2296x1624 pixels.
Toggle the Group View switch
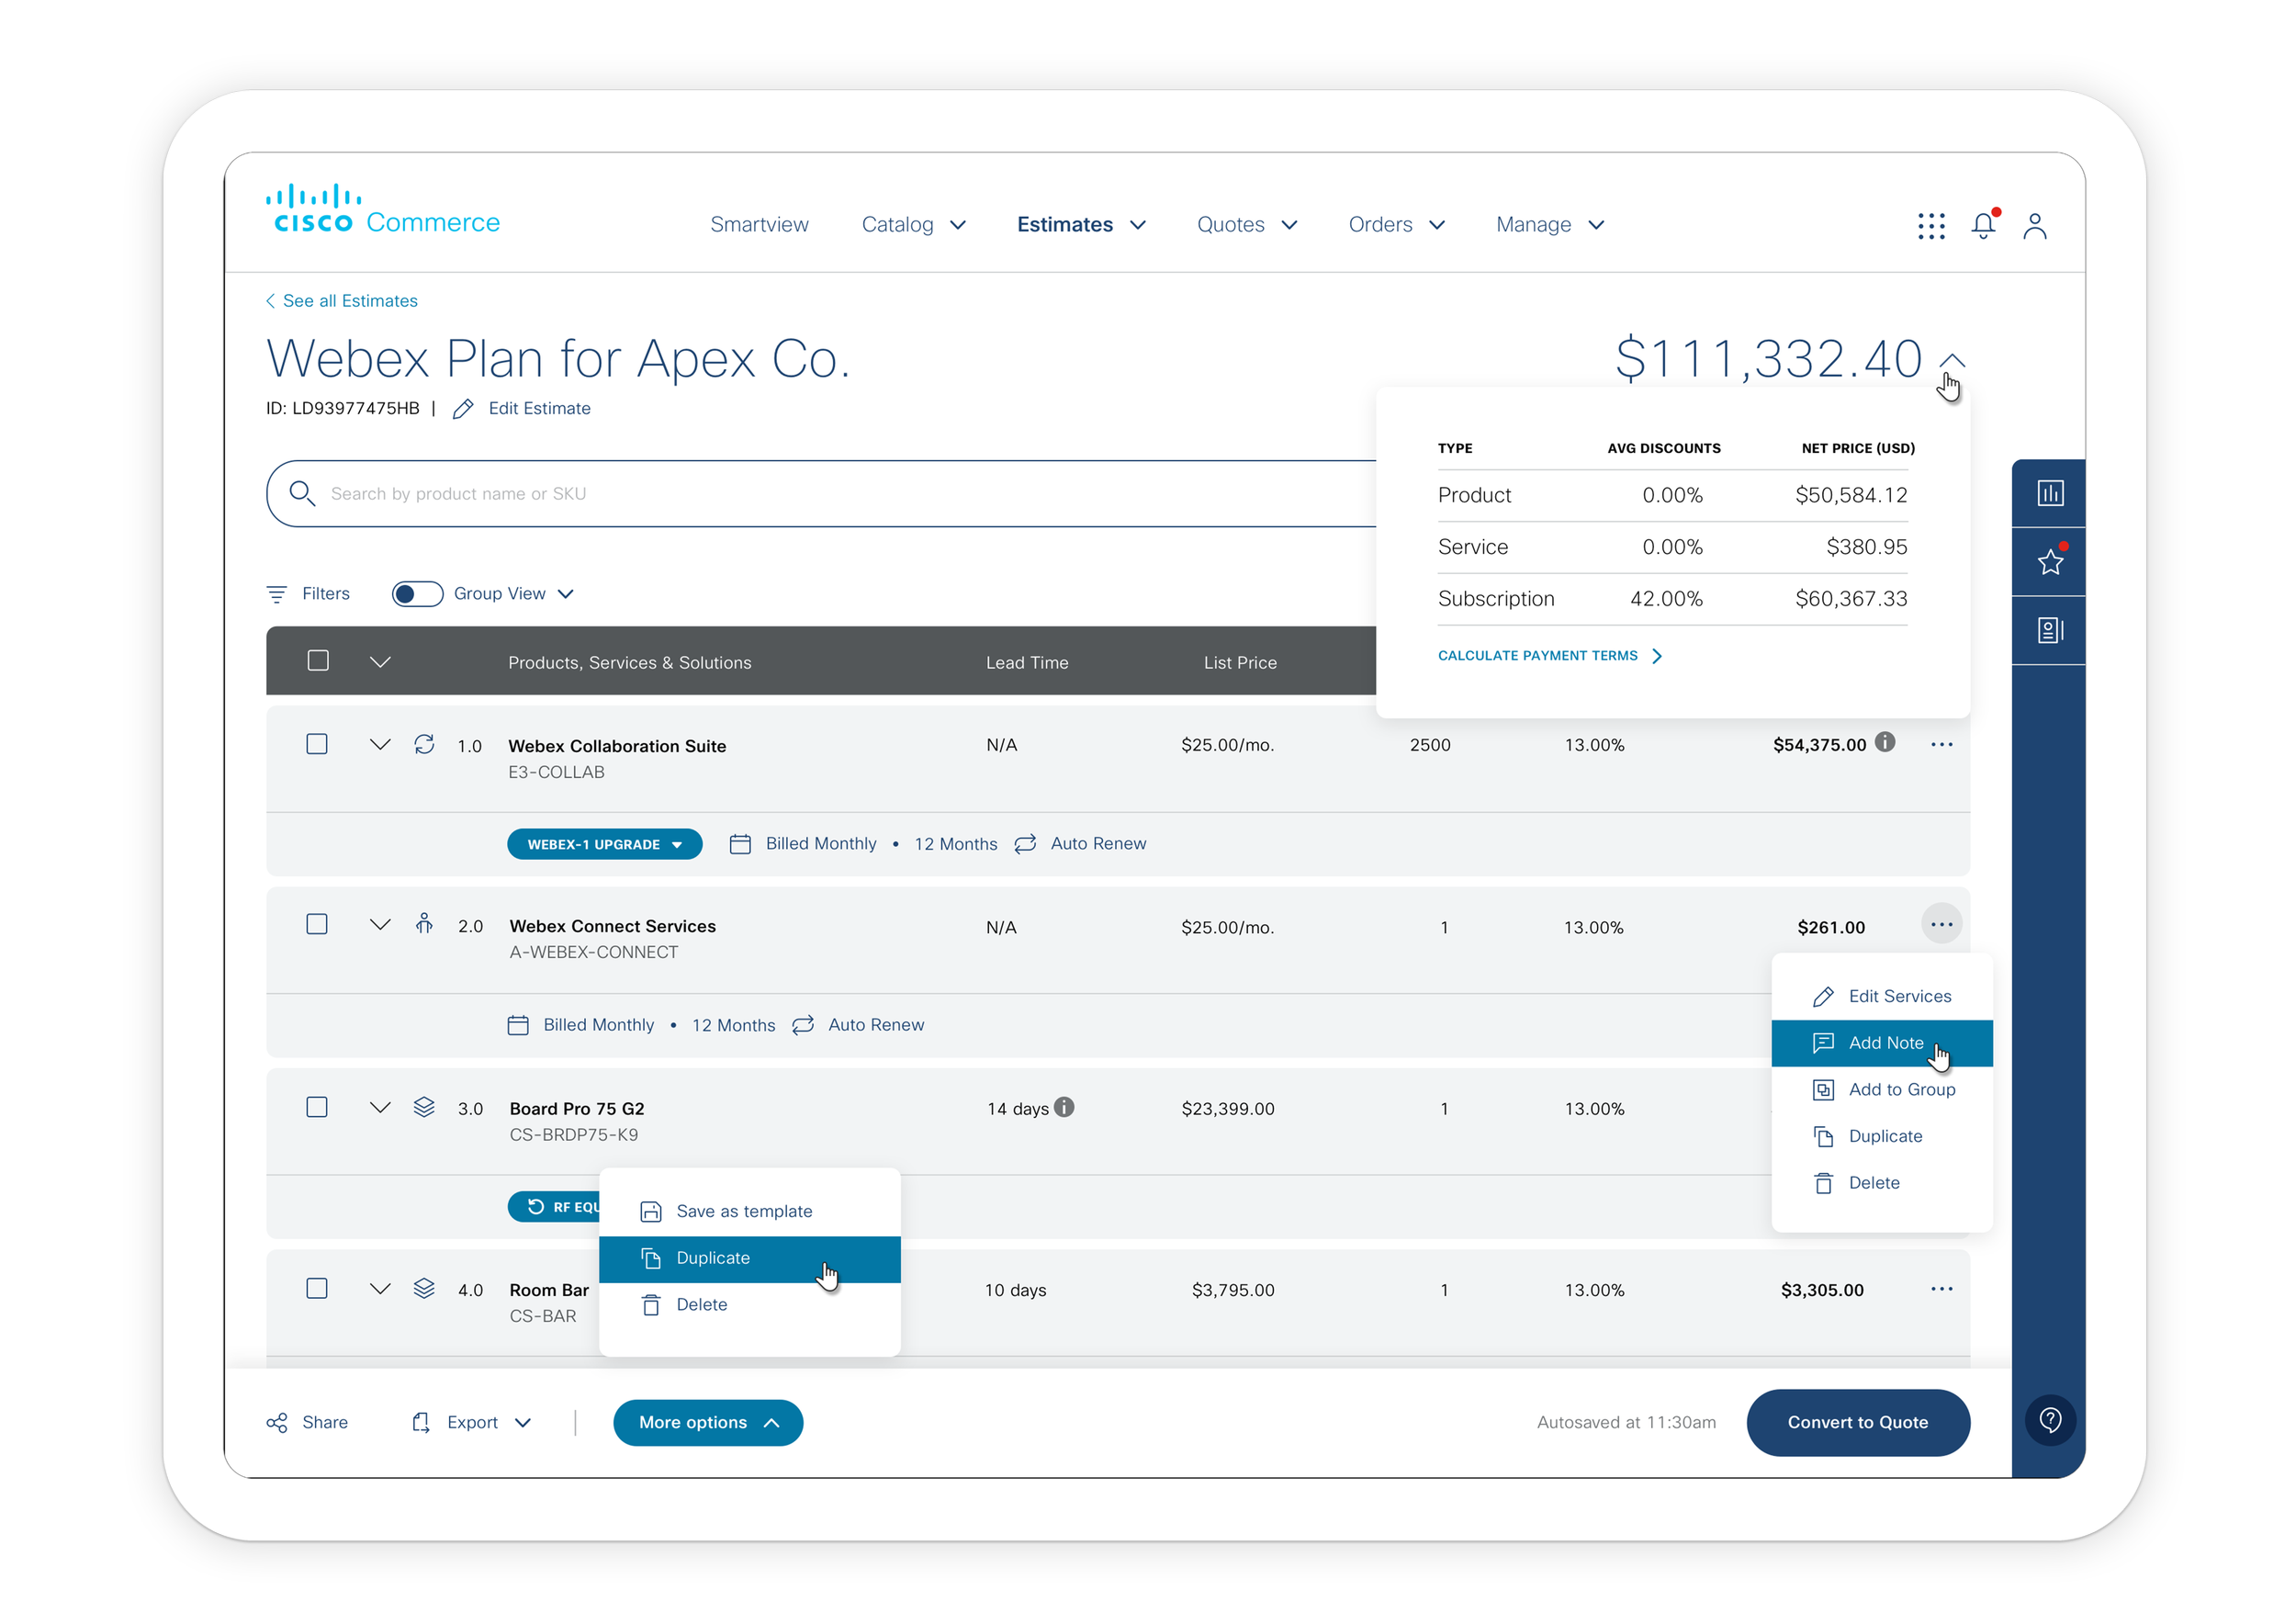[417, 594]
